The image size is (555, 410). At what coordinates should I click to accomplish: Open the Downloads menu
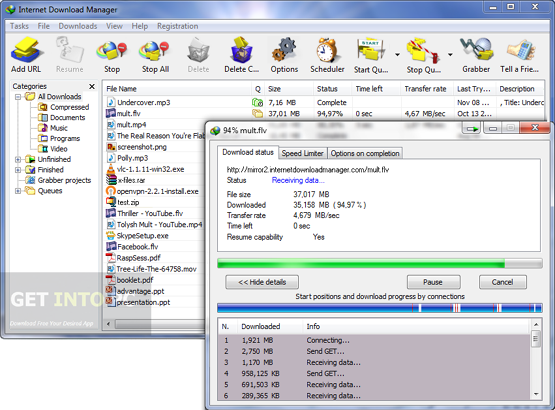click(78, 26)
